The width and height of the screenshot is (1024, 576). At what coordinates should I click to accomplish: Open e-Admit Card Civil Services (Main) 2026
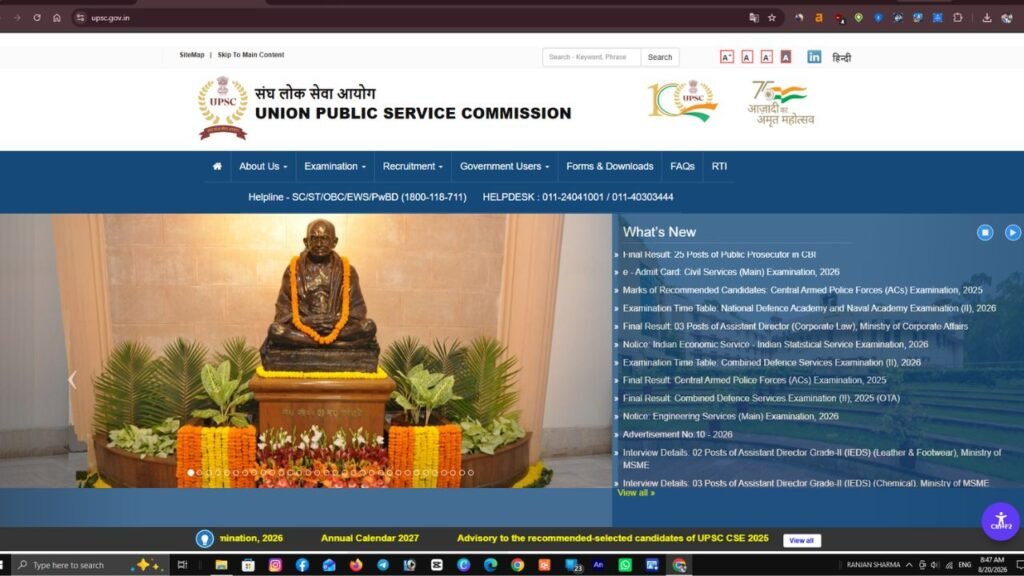tap(731, 272)
